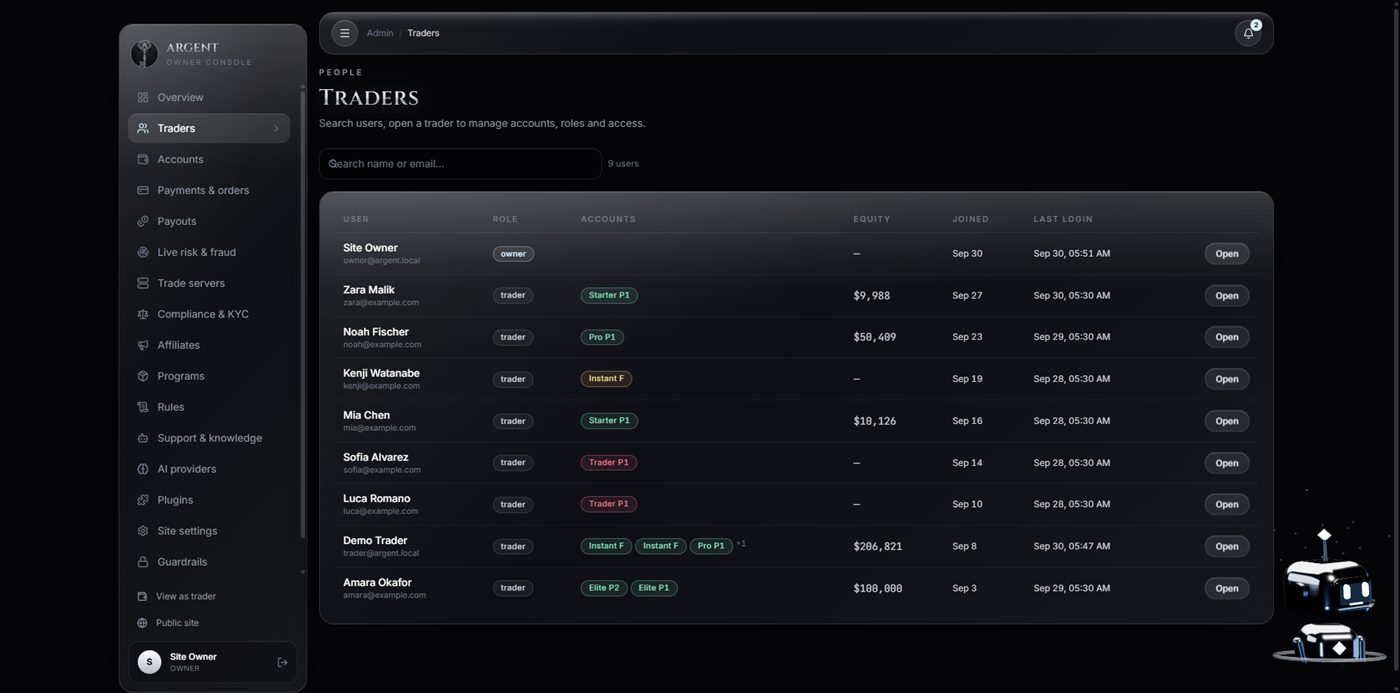Click the Joined column header

970,219
